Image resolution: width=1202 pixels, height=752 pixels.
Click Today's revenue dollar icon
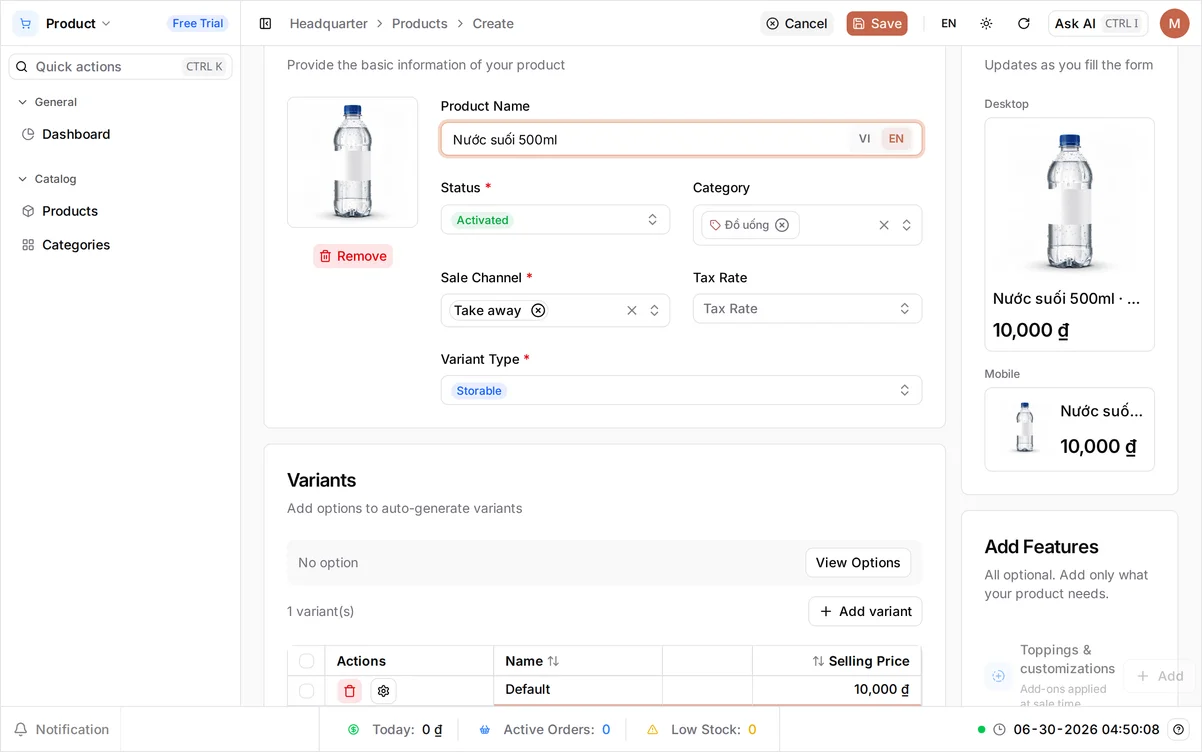click(x=354, y=730)
